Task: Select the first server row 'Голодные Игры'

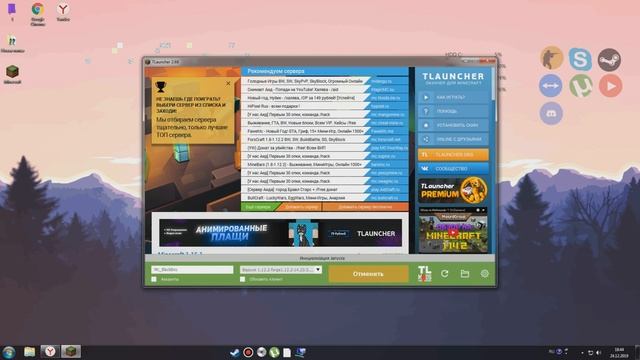Action: coord(324,81)
